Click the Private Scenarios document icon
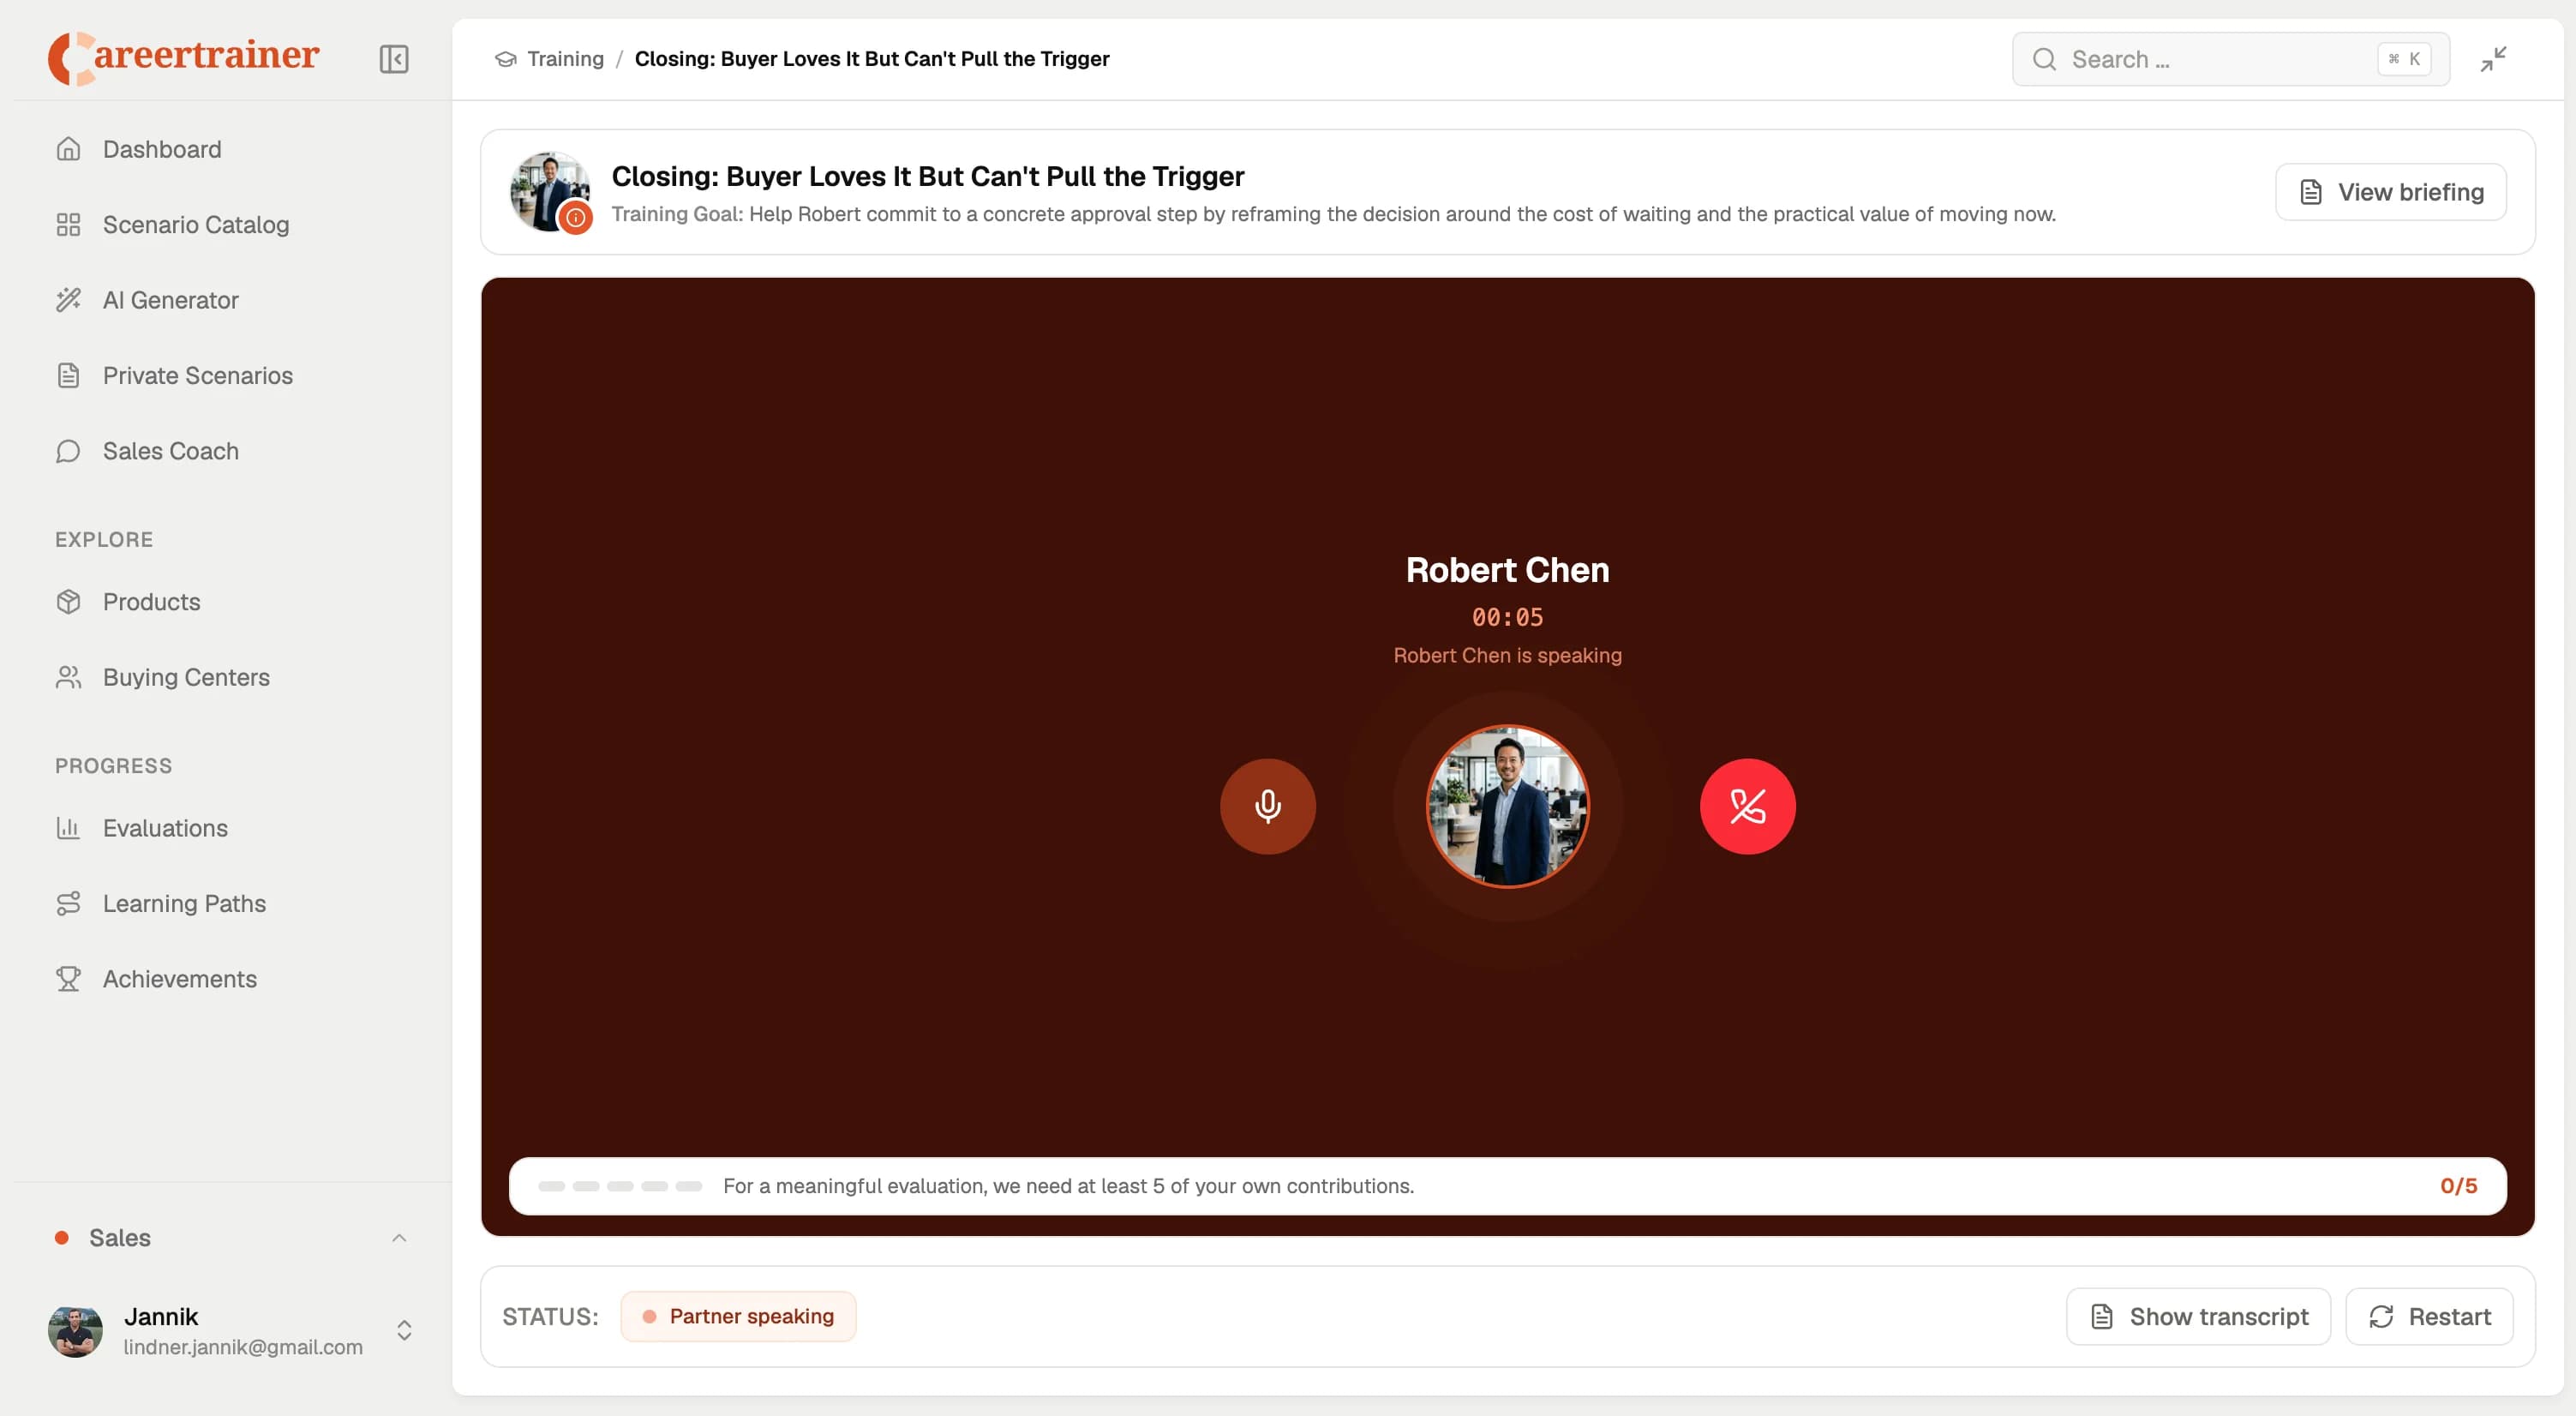The image size is (2576, 1416). [68, 375]
